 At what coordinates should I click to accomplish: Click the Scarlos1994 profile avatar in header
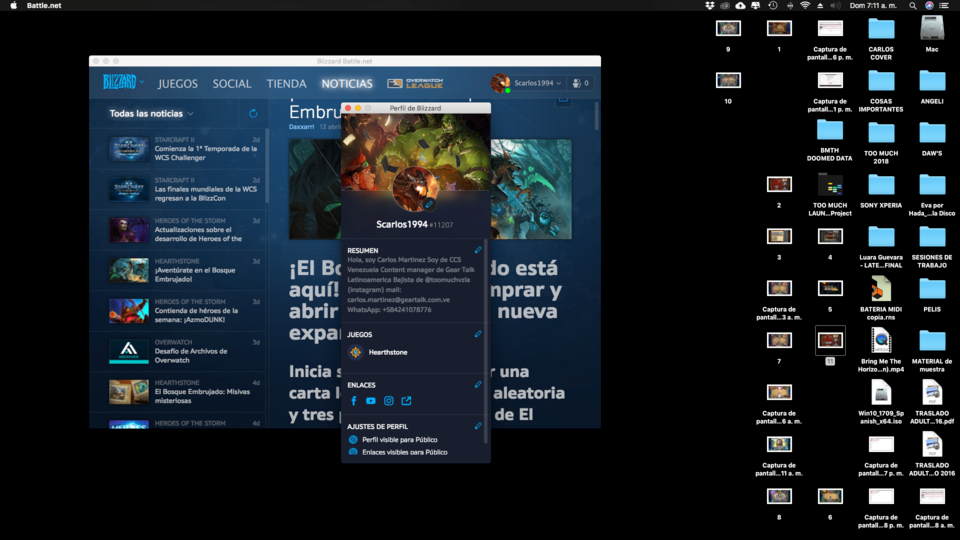pos(500,83)
